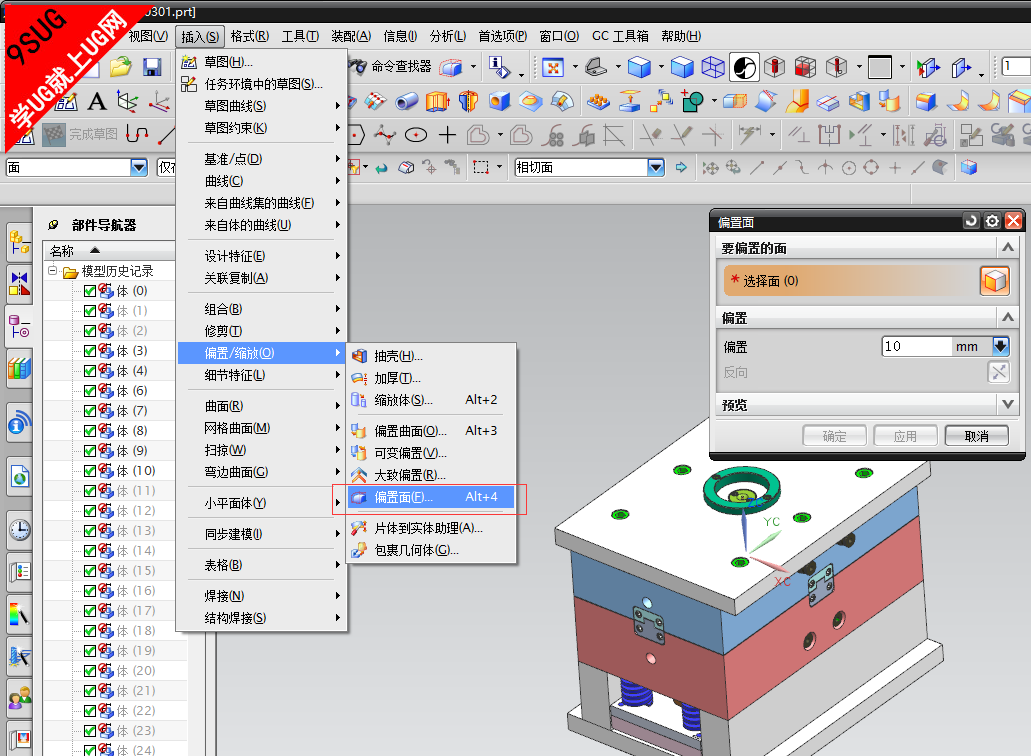Toggle the 体 (18) checkbox

[x=90, y=631]
